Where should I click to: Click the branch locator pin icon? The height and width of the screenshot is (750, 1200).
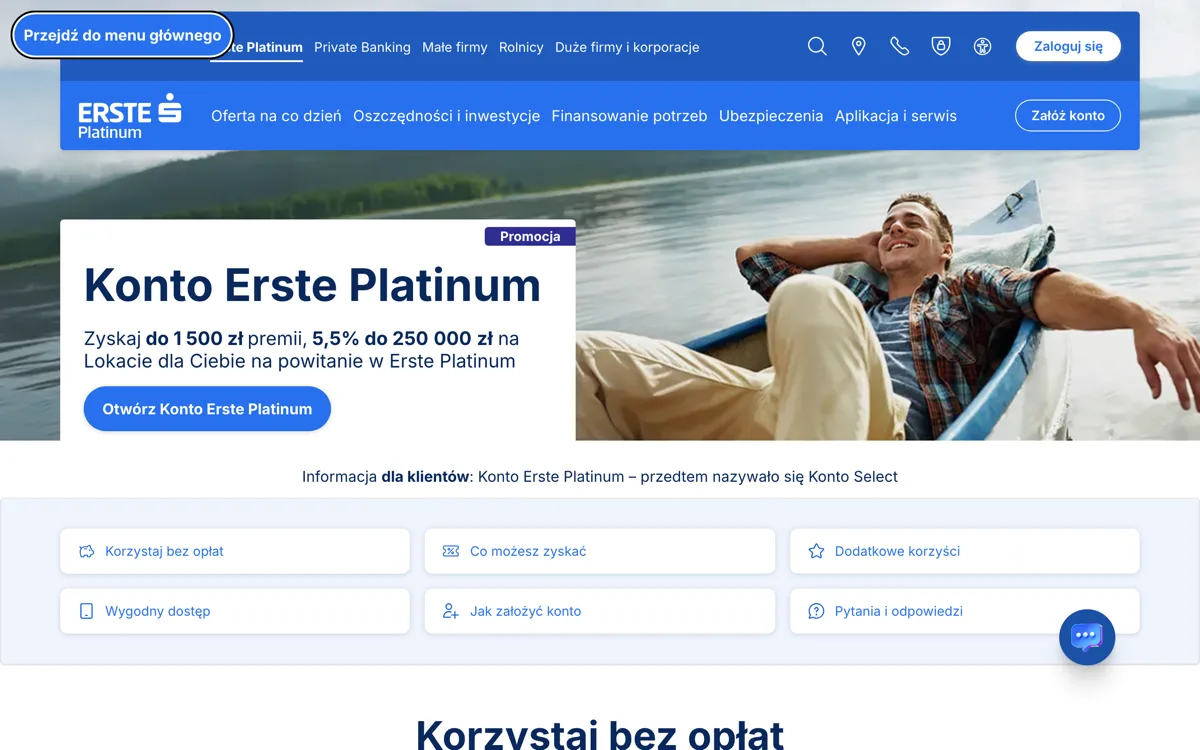pyautogui.click(x=858, y=46)
